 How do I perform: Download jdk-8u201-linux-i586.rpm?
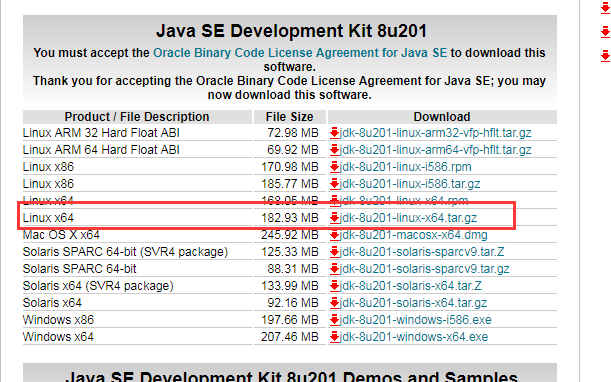[406, 167]
